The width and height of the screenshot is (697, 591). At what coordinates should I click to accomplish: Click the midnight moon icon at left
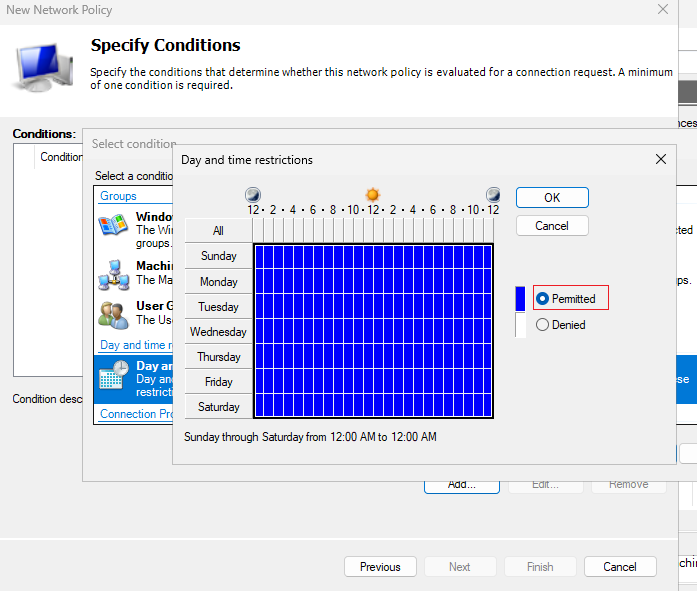253,195
